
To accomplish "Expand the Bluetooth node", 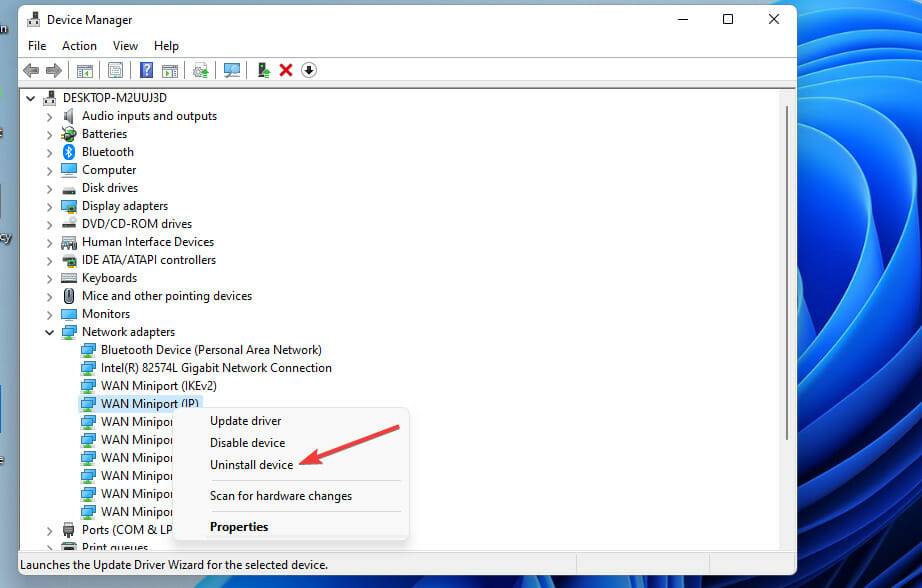I will (49, 153).
